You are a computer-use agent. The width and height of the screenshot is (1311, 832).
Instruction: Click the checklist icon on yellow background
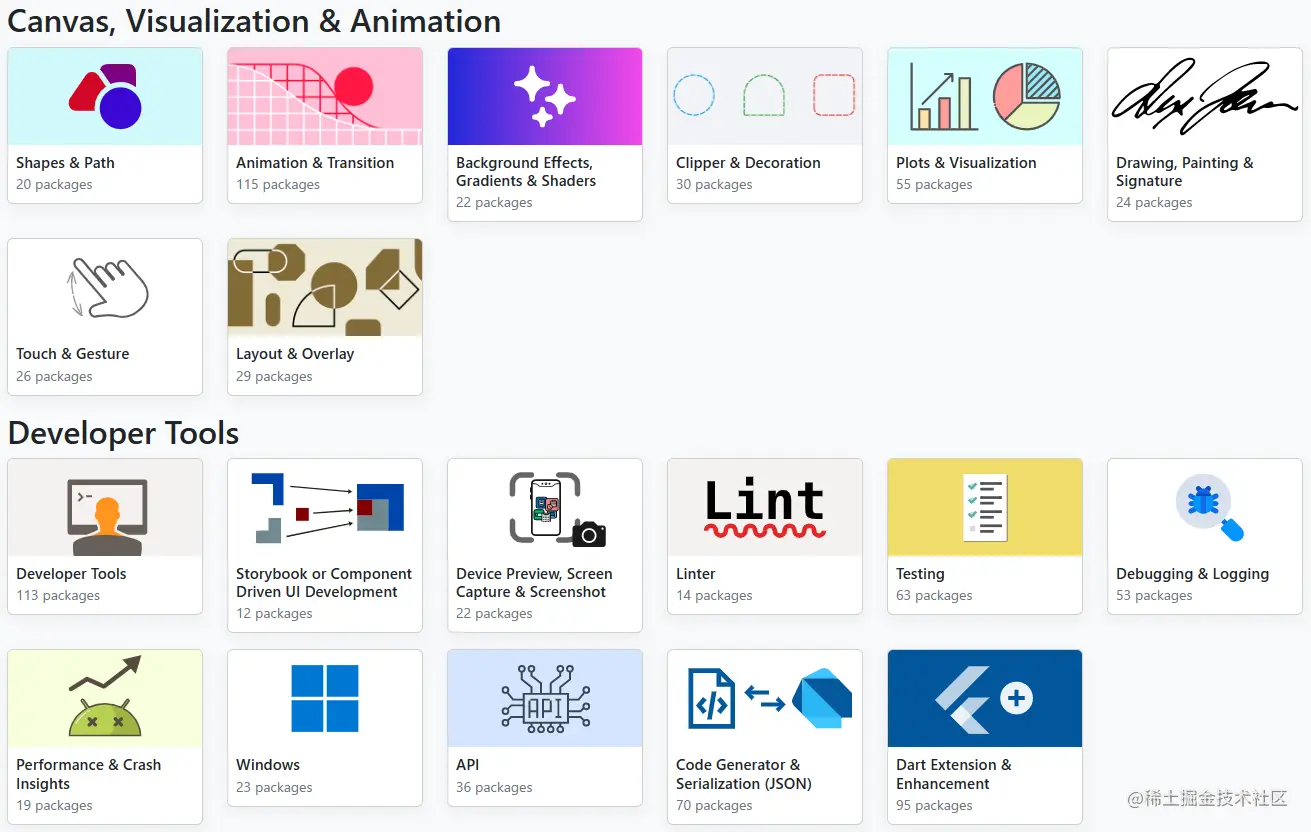click(x=985, y=507)
